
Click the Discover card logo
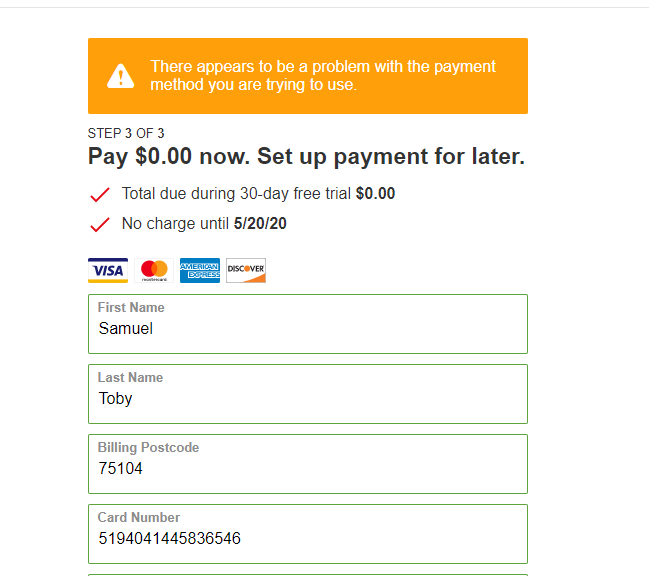(x=246, y=270)
